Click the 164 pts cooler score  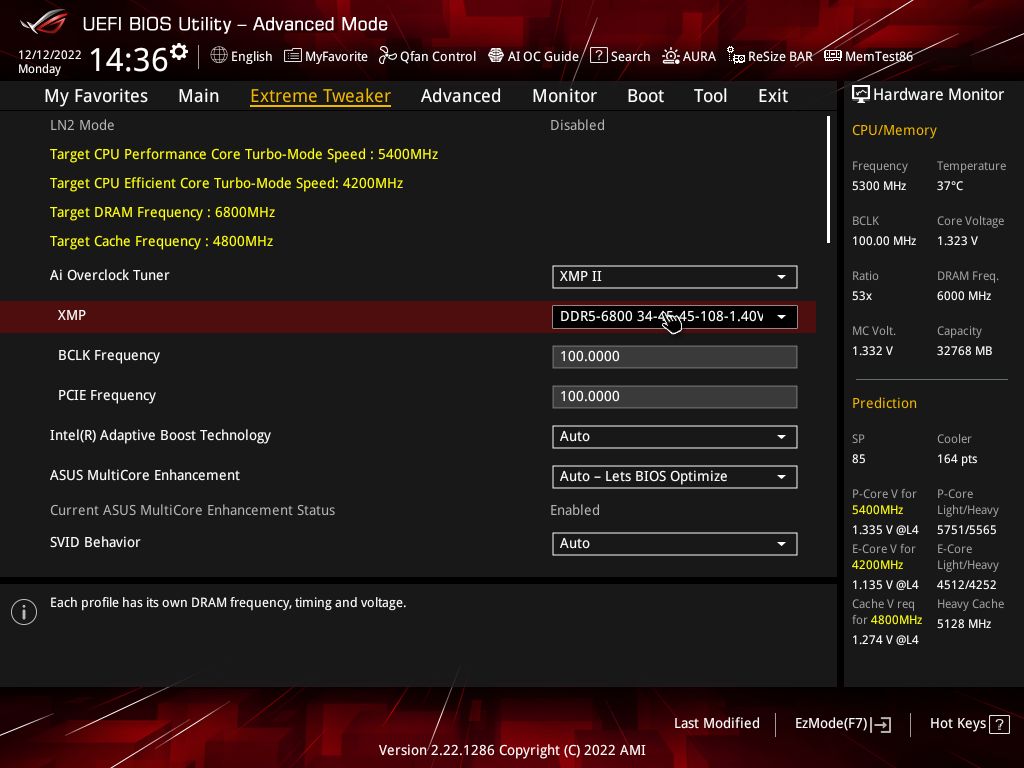[x=957, y=458]
